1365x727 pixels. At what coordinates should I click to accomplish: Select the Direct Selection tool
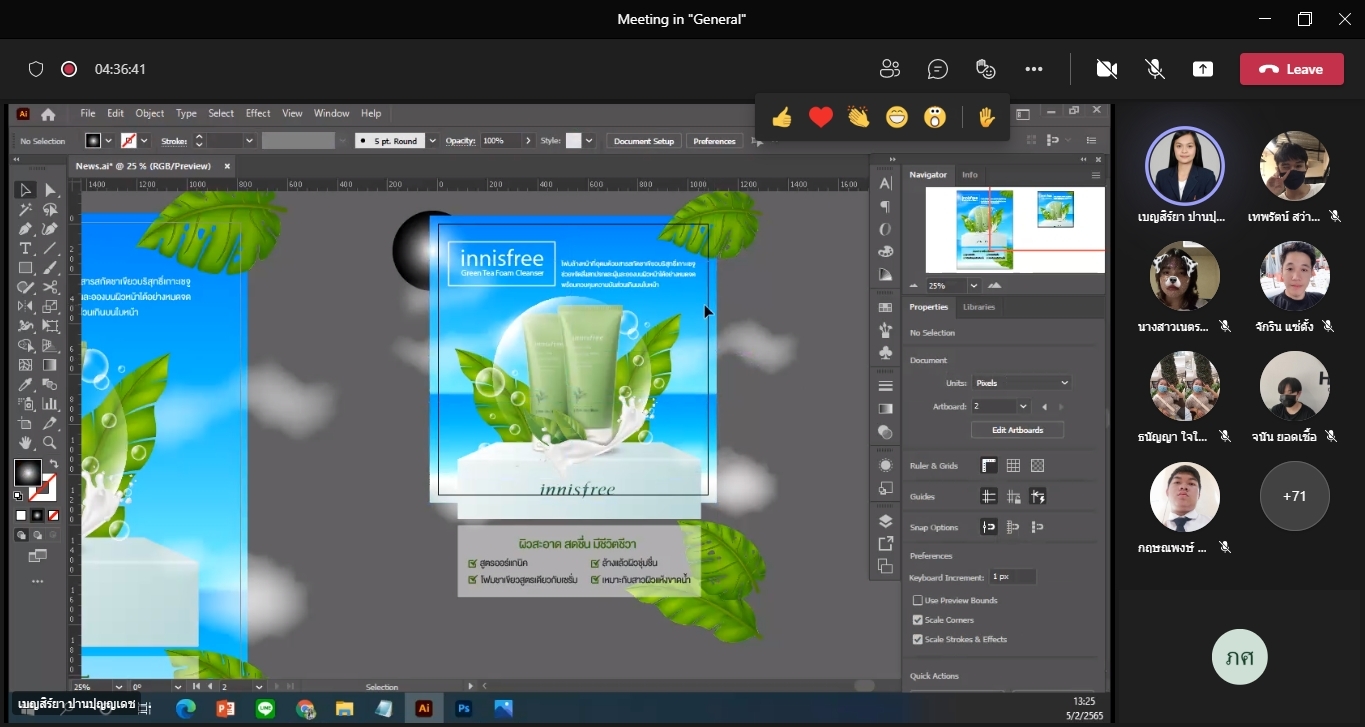click(50, 190)
